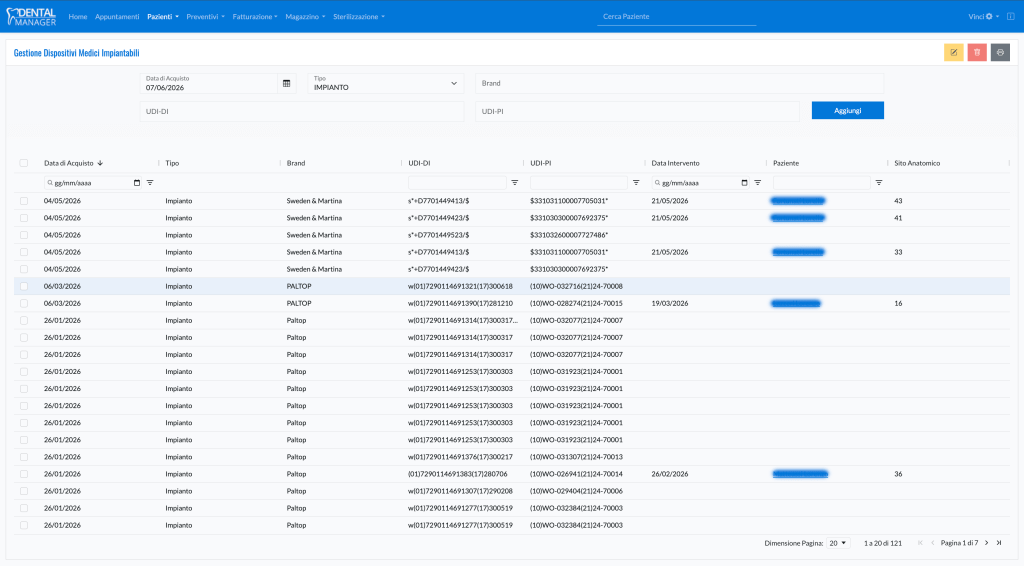The height and width of the screenshot is (566, 1024).
Task: Open filter menu for Data di Acquisto column
Action: click(x=150, y=183)
